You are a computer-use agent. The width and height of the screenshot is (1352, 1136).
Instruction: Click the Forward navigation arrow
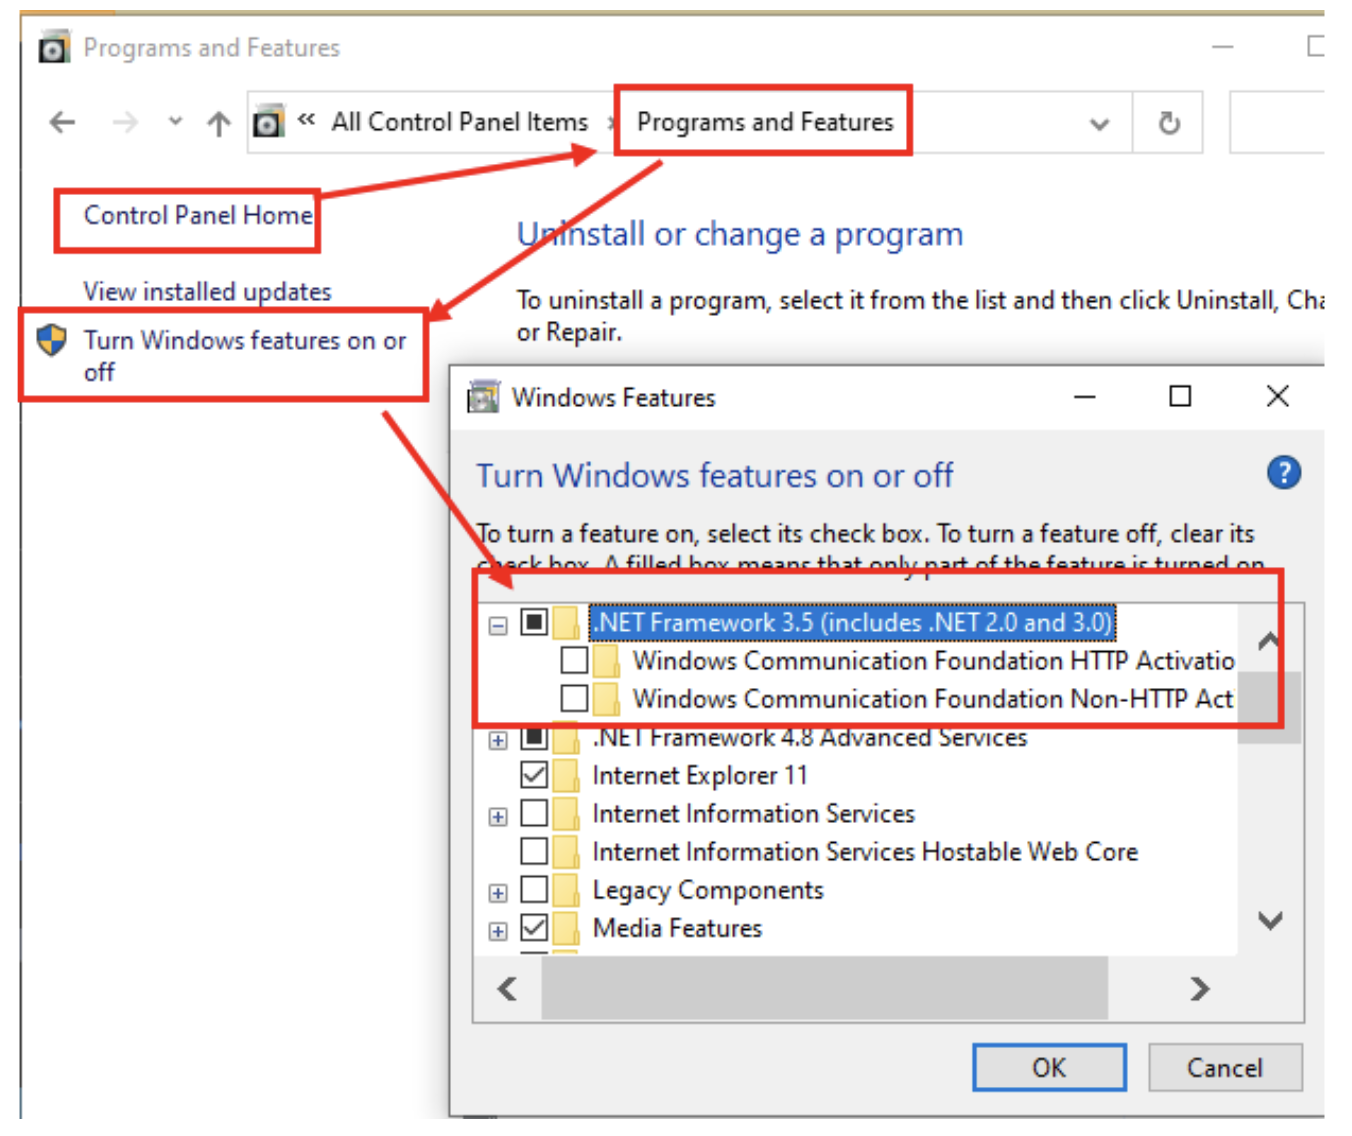125,122
